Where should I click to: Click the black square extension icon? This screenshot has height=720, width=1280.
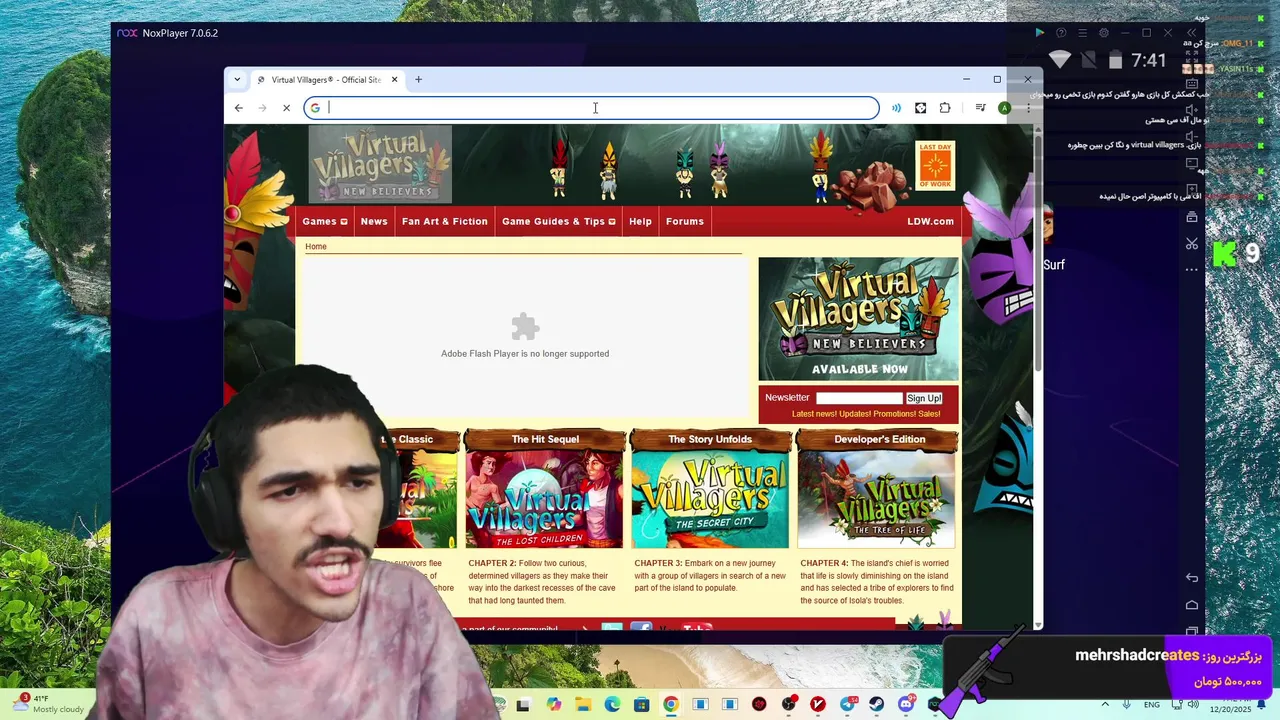point(920,108)
